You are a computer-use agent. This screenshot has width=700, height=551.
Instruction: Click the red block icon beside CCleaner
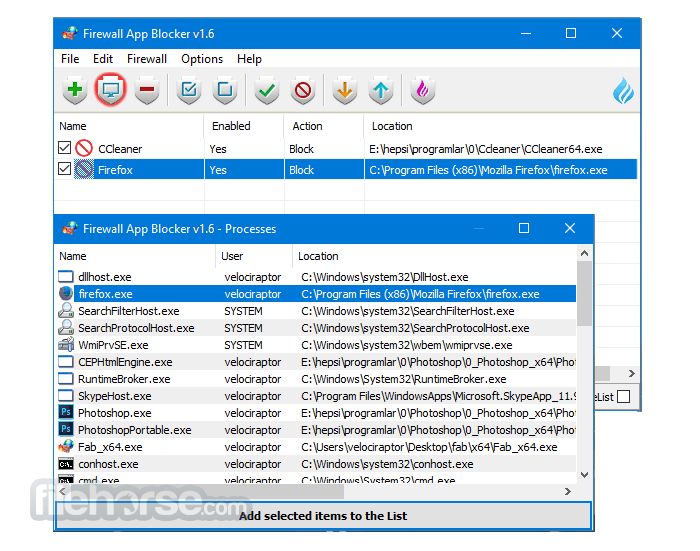pyautogui.click(x=84, y=148)
